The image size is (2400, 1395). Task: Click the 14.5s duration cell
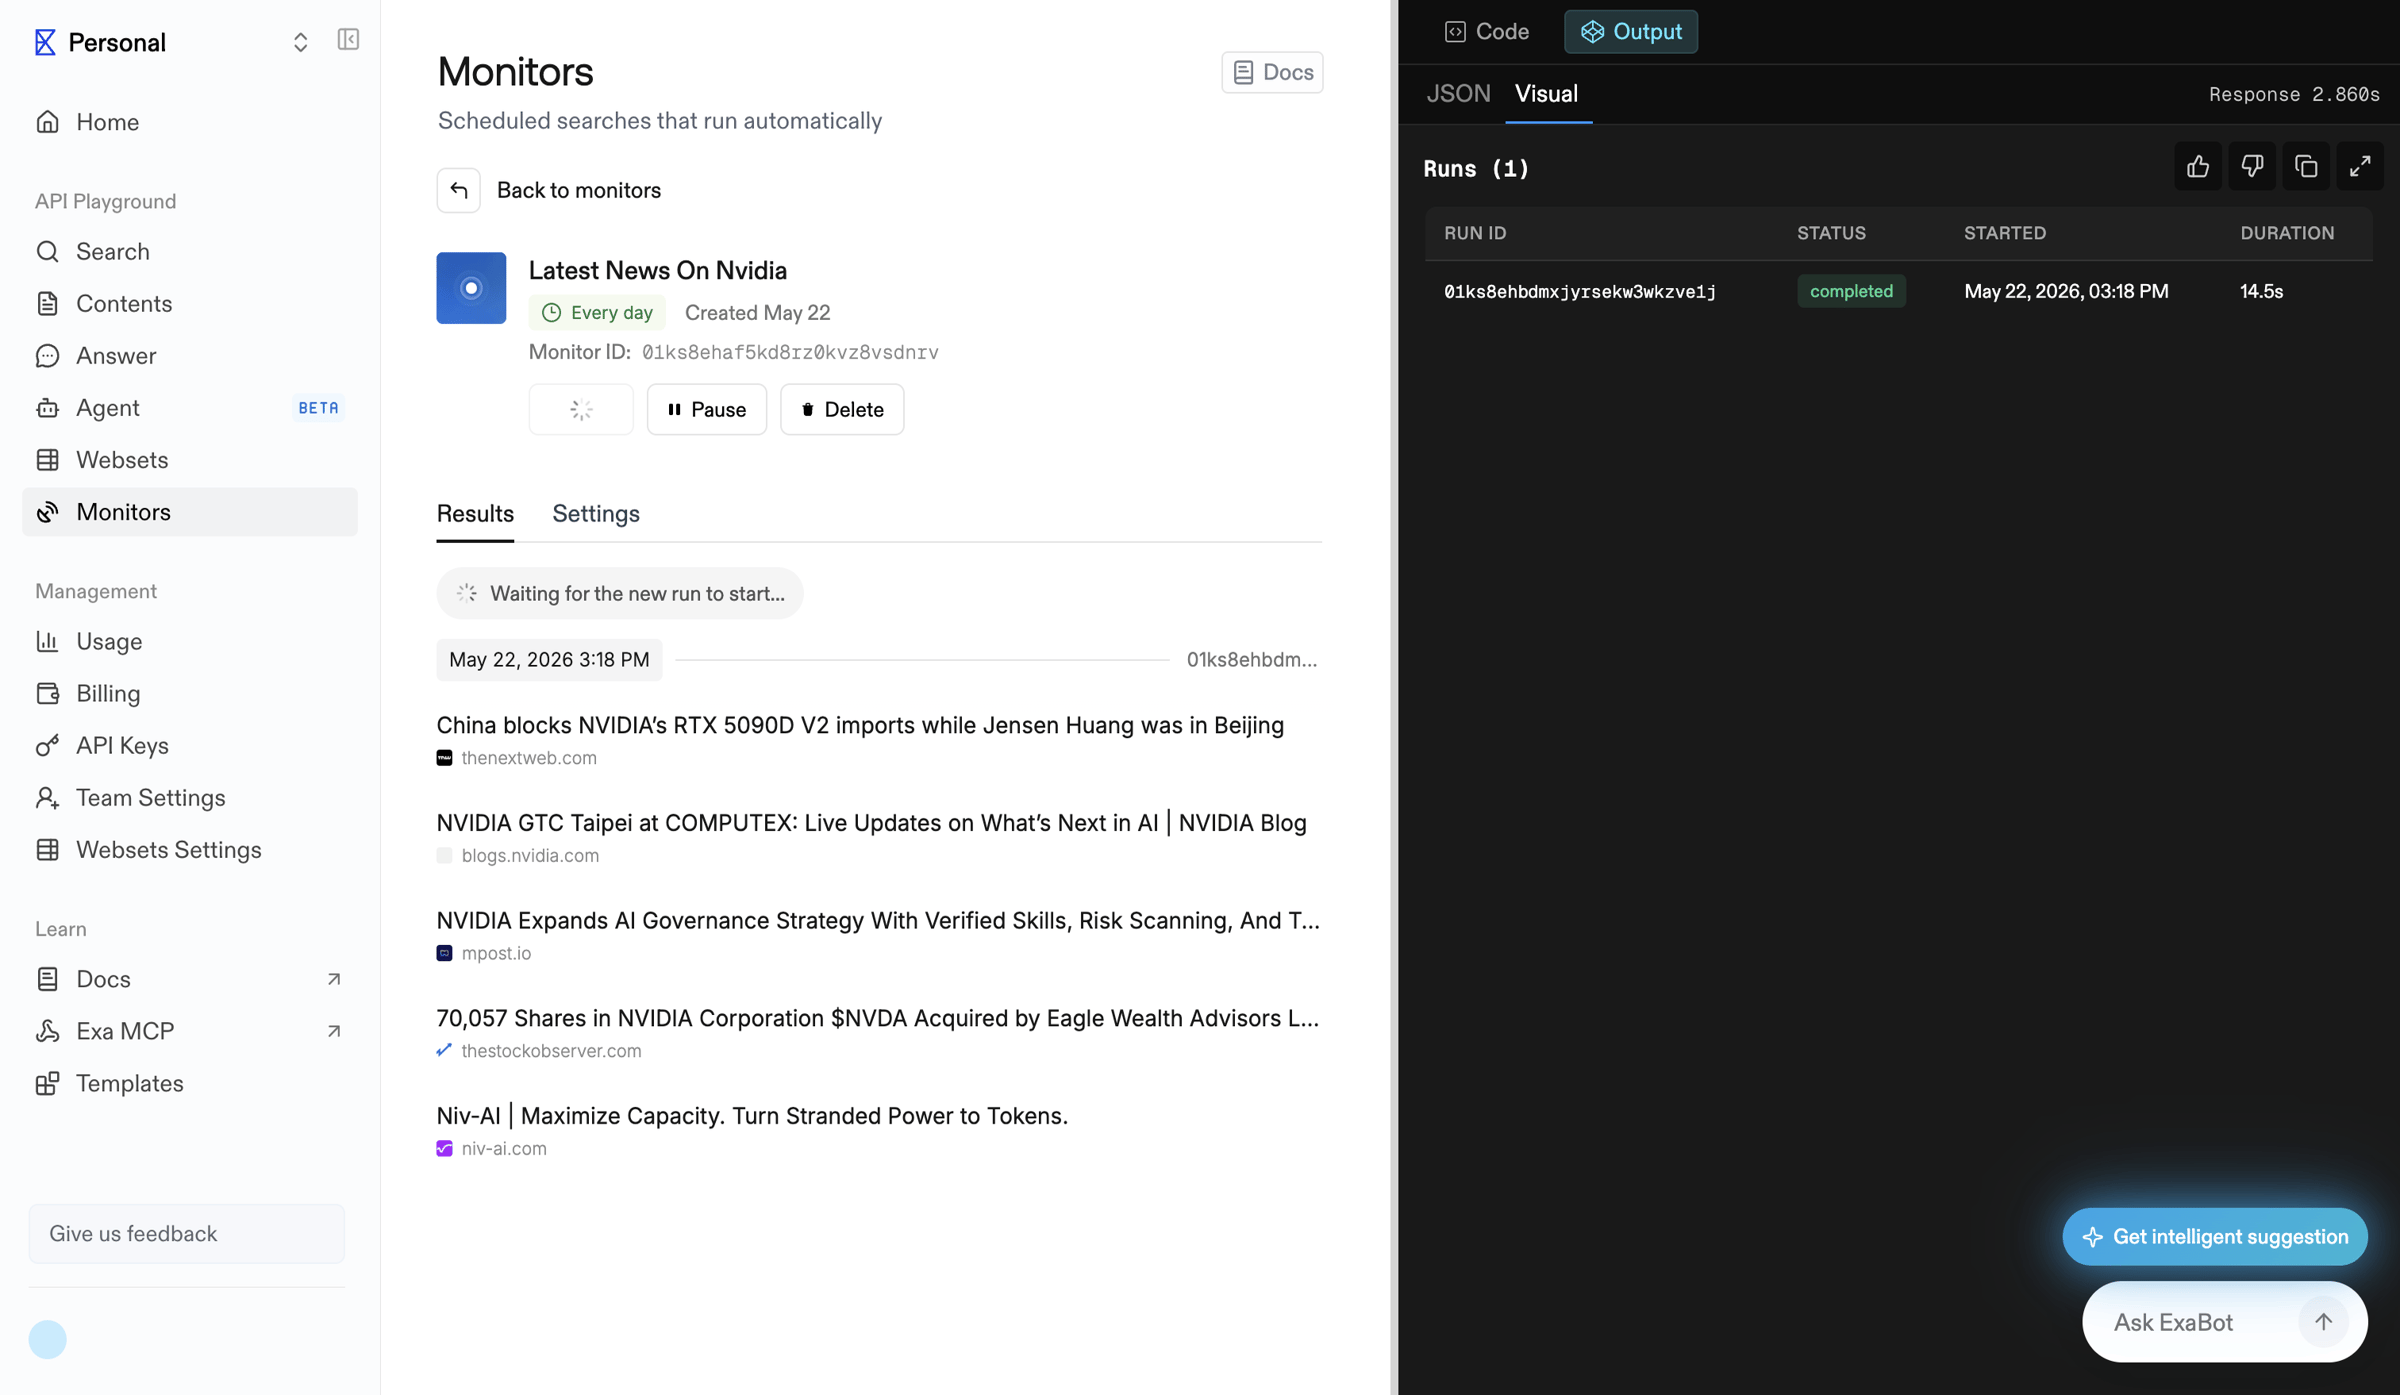[x=2261, y=292]
